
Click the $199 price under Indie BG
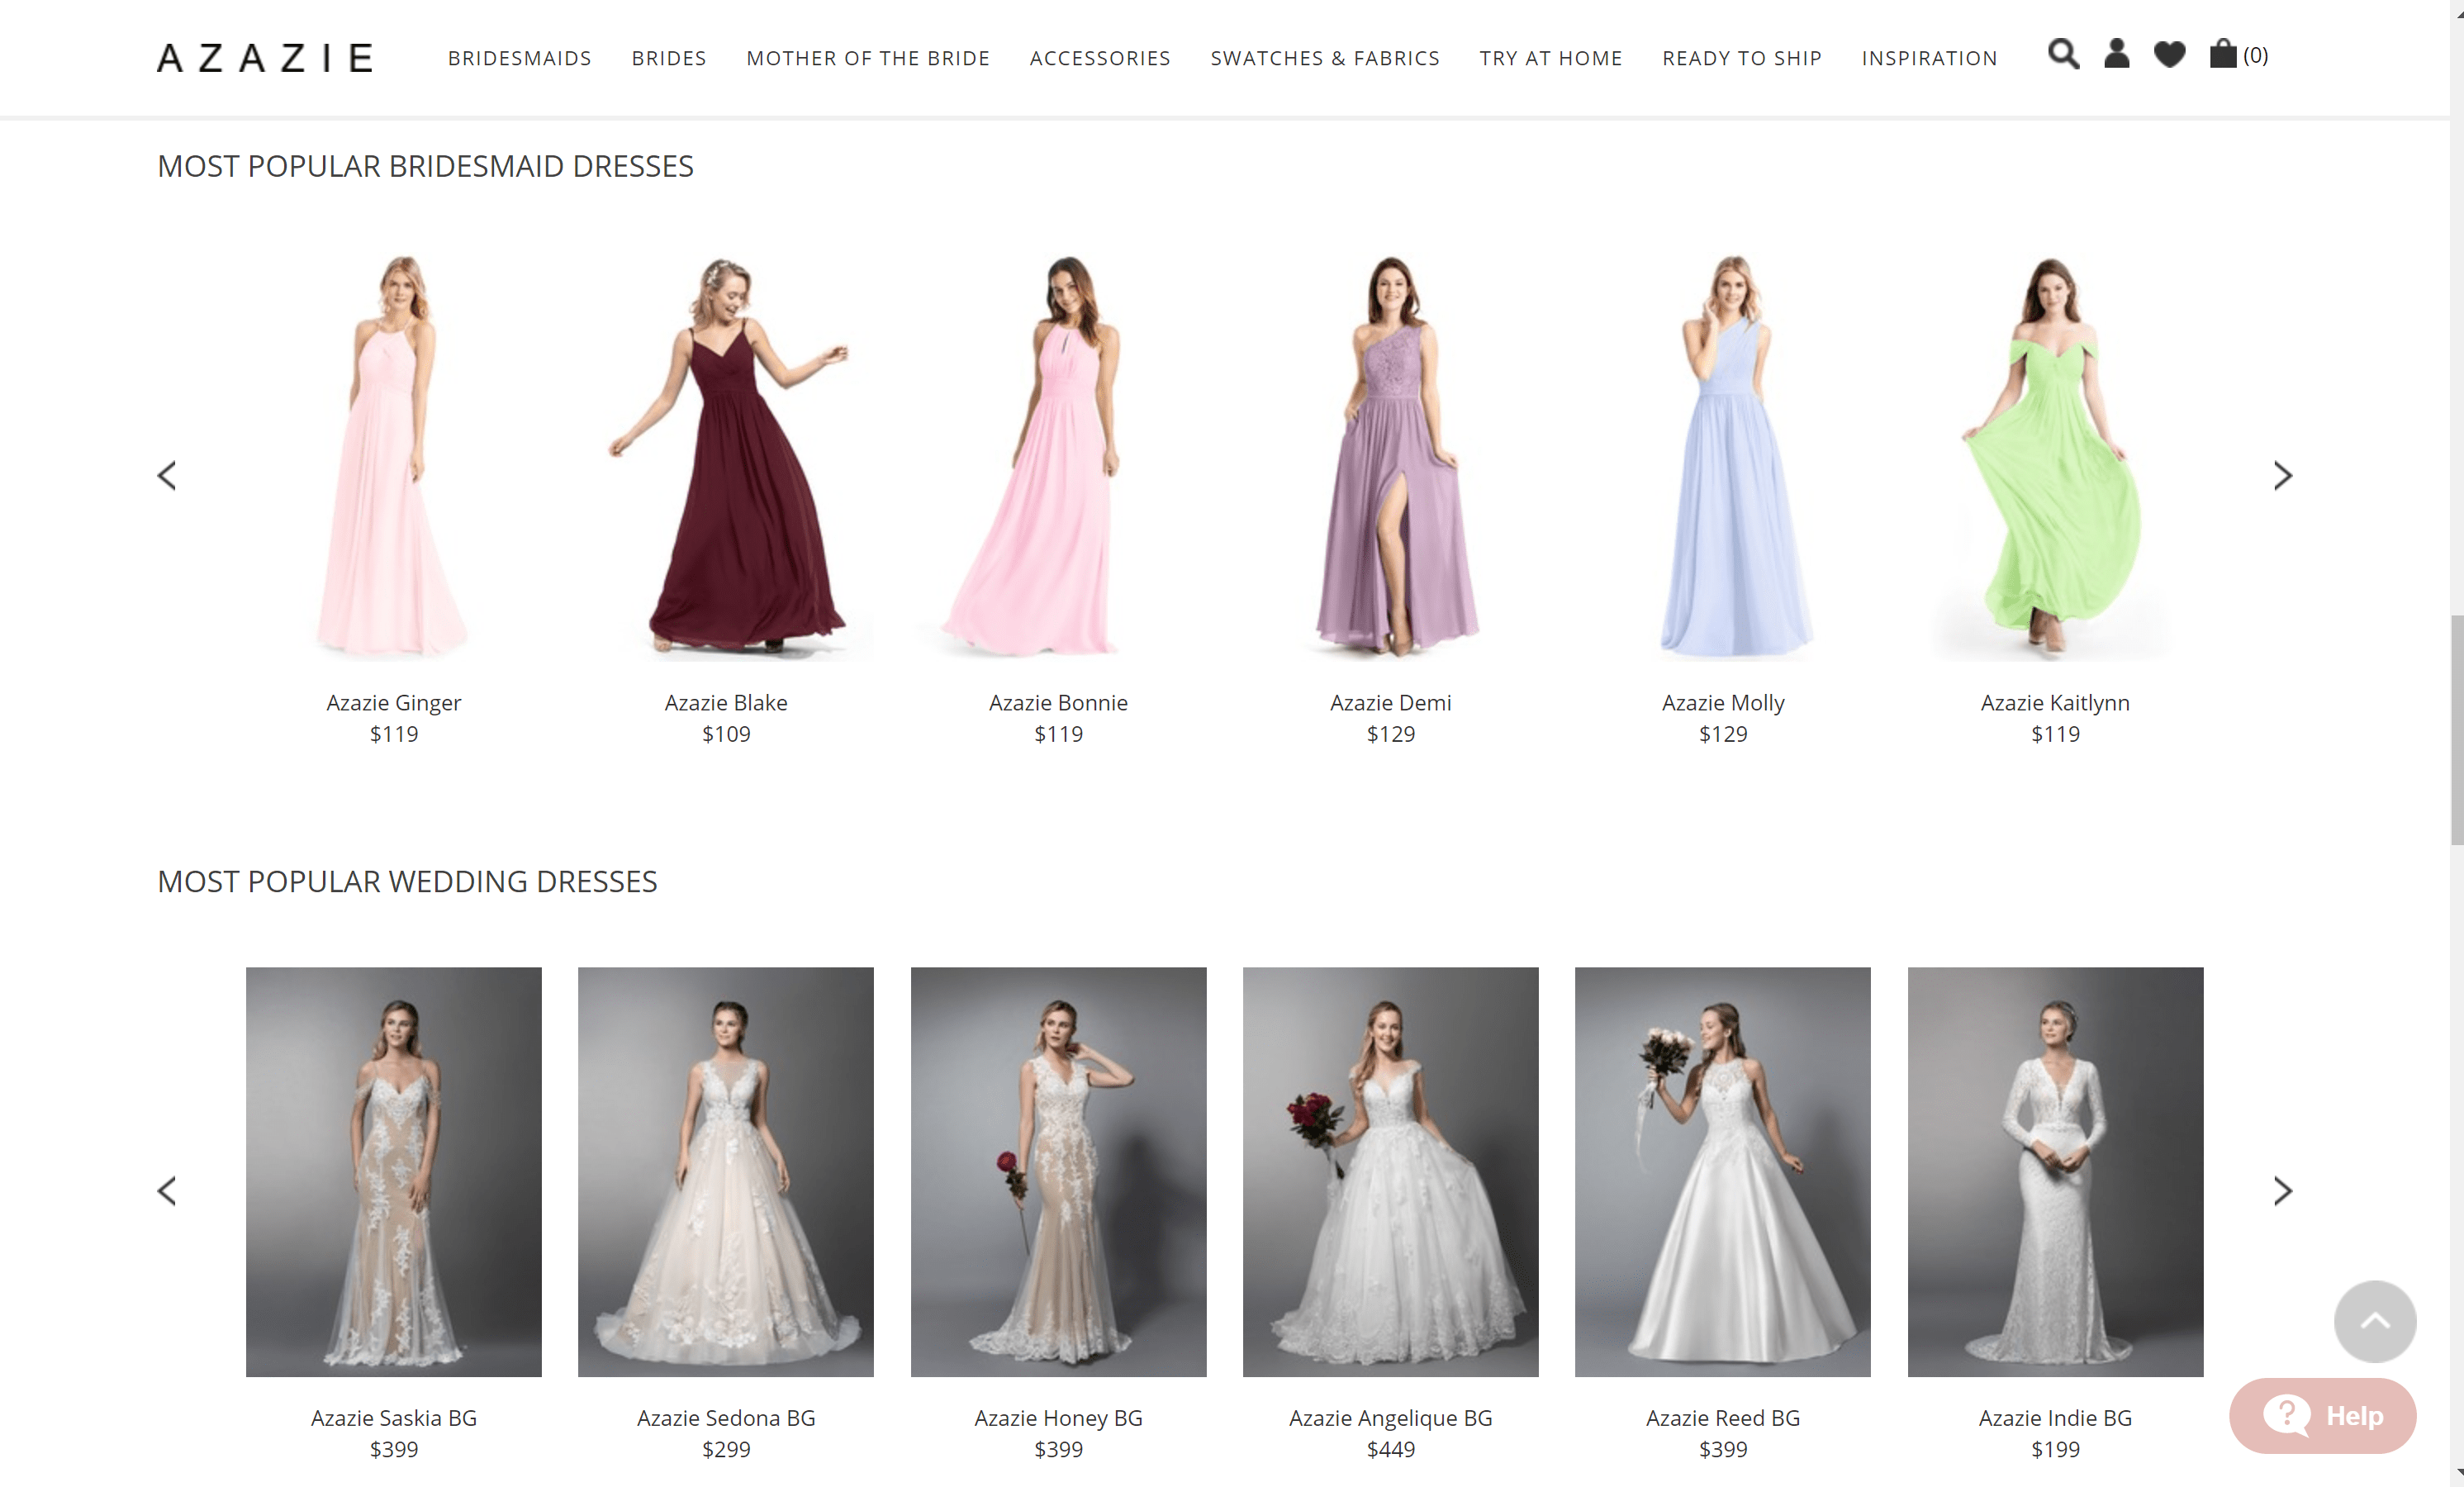[x=2055, y=1449]
